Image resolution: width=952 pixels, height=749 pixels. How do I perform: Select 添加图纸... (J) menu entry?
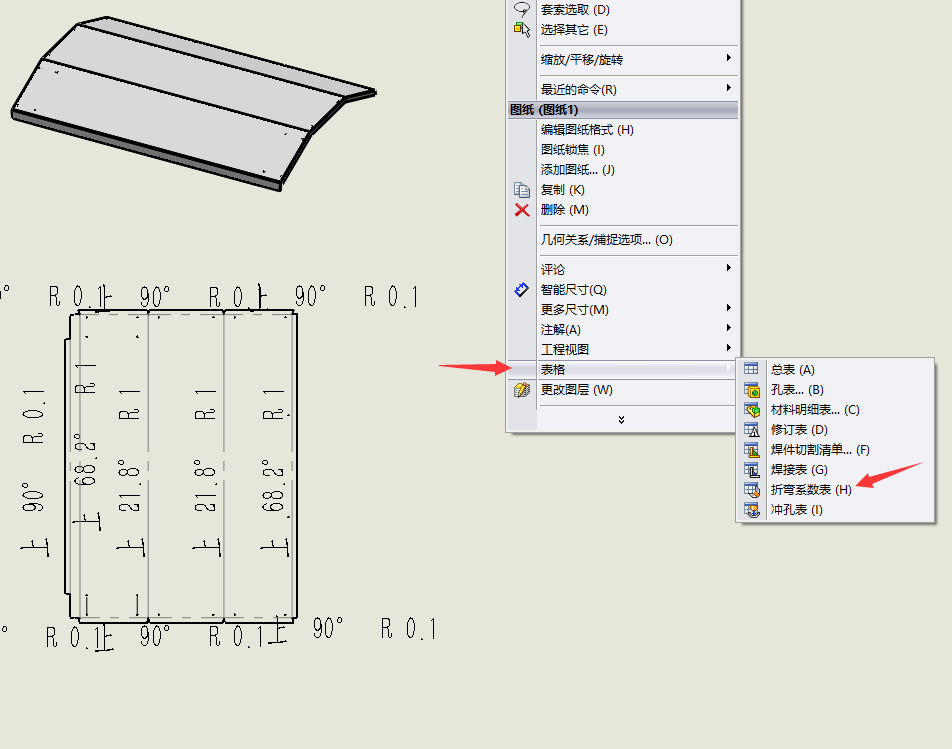577,170
